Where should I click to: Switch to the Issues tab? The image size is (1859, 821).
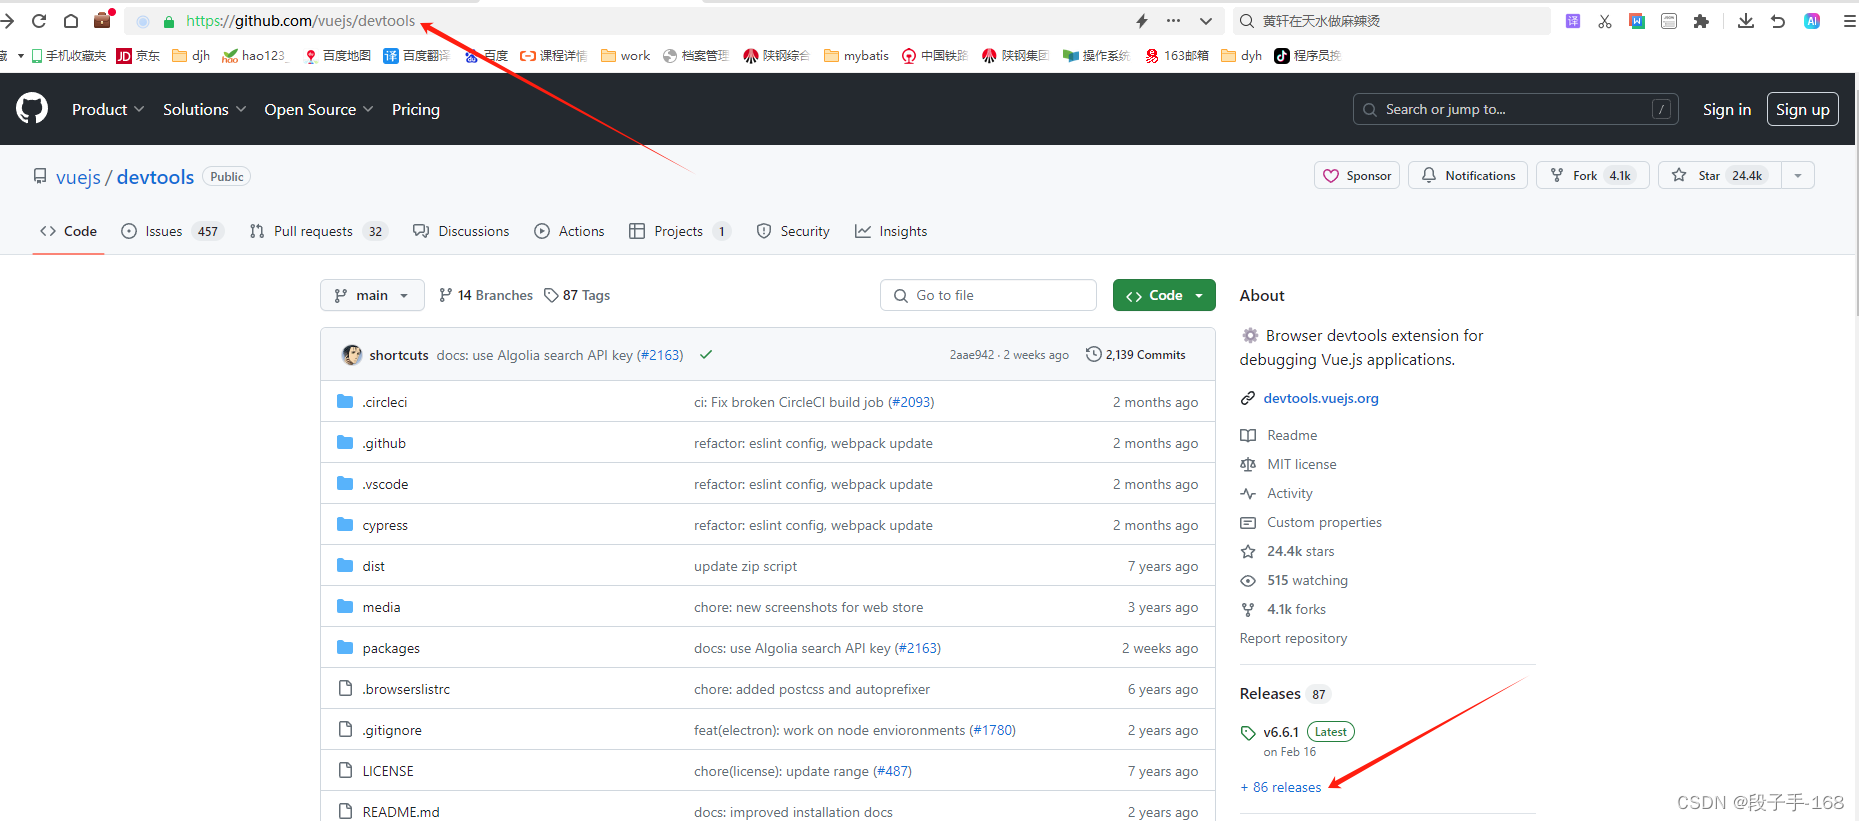[x=172, y=231]
